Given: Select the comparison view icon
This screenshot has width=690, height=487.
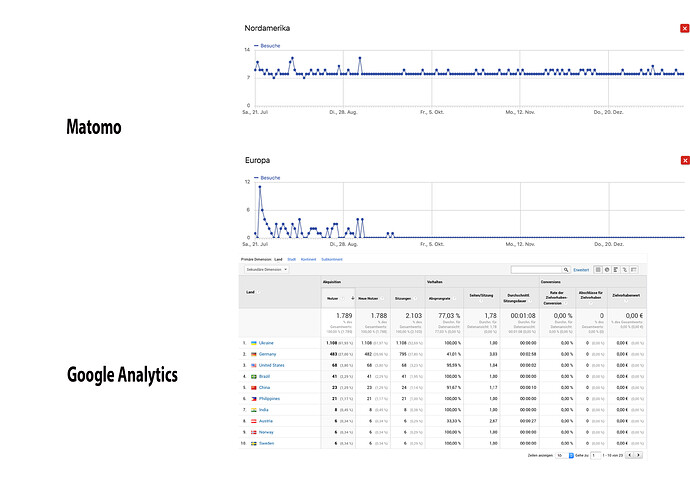Looking at the screenshot, I should coord(624,270).
